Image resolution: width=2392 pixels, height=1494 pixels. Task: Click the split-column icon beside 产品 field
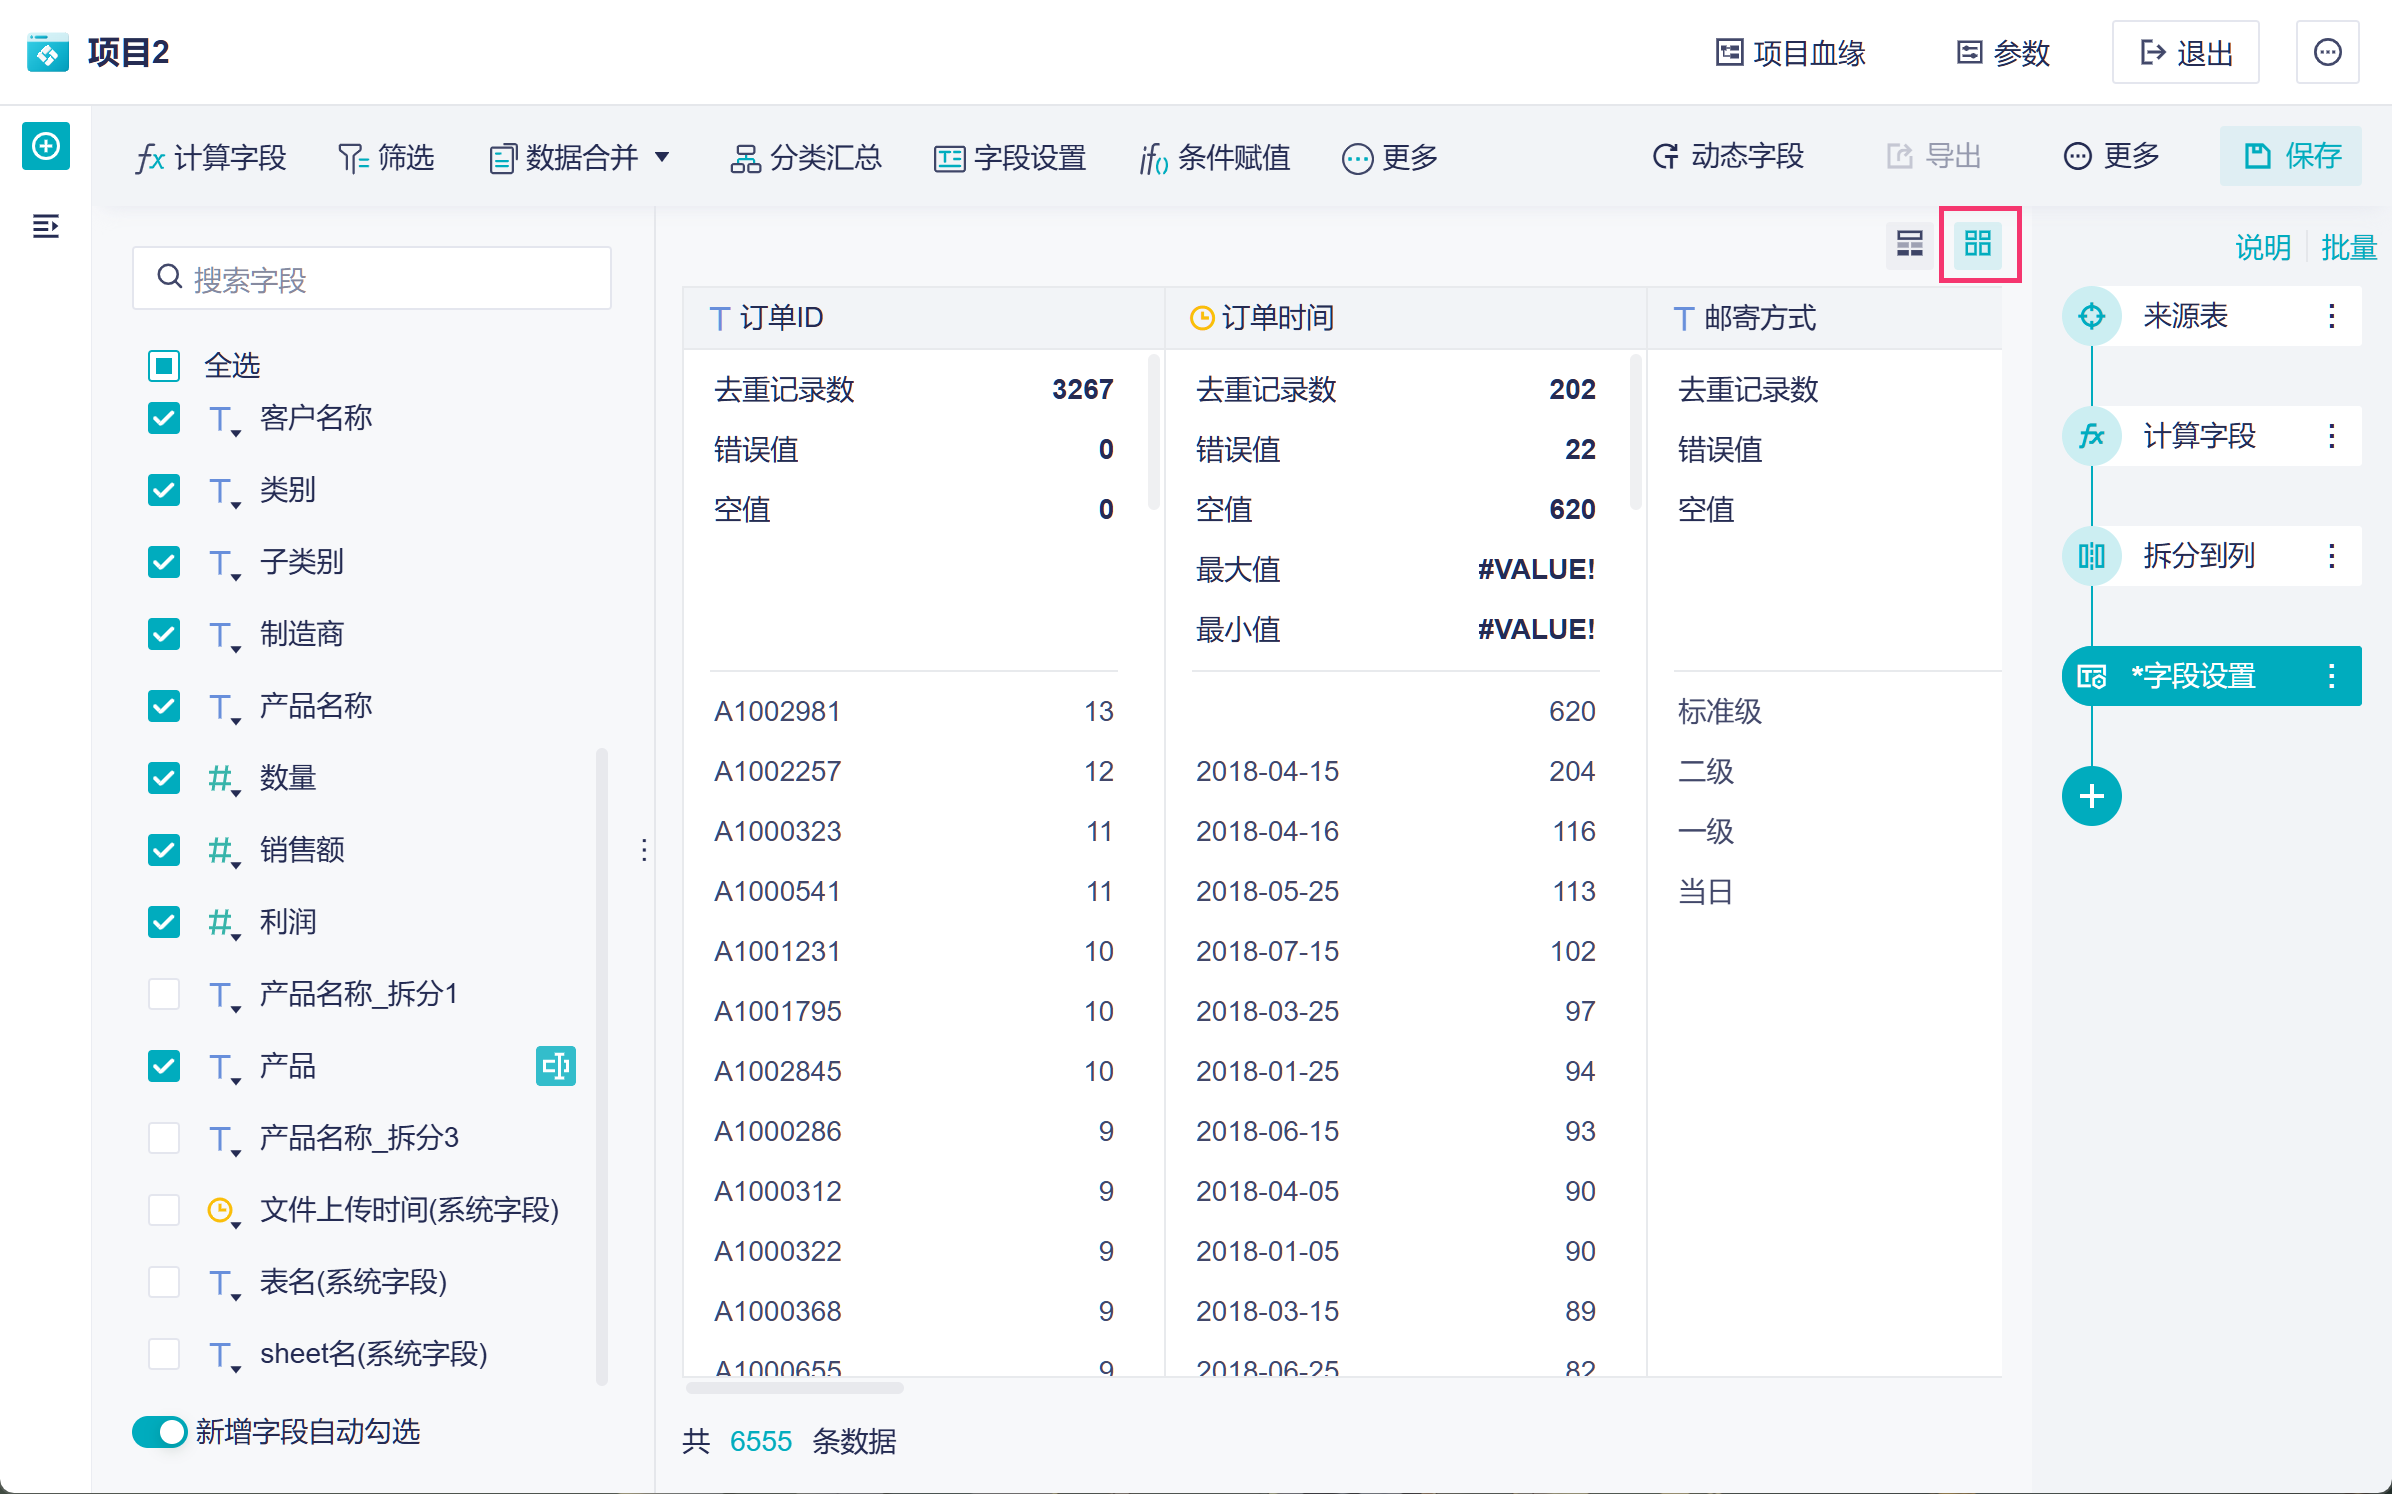[x=555, y=1066]
